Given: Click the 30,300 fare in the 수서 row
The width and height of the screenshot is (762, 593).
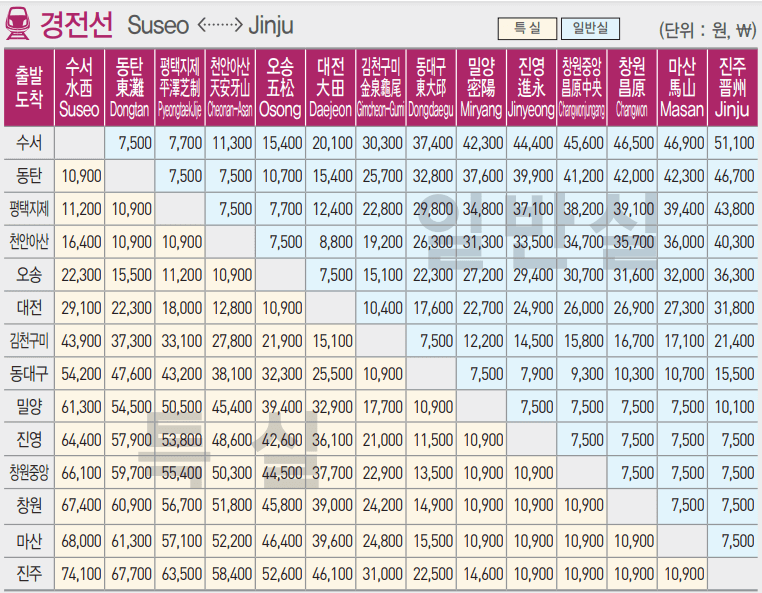Looking at the screenshot, I should [x=382, y=143].
